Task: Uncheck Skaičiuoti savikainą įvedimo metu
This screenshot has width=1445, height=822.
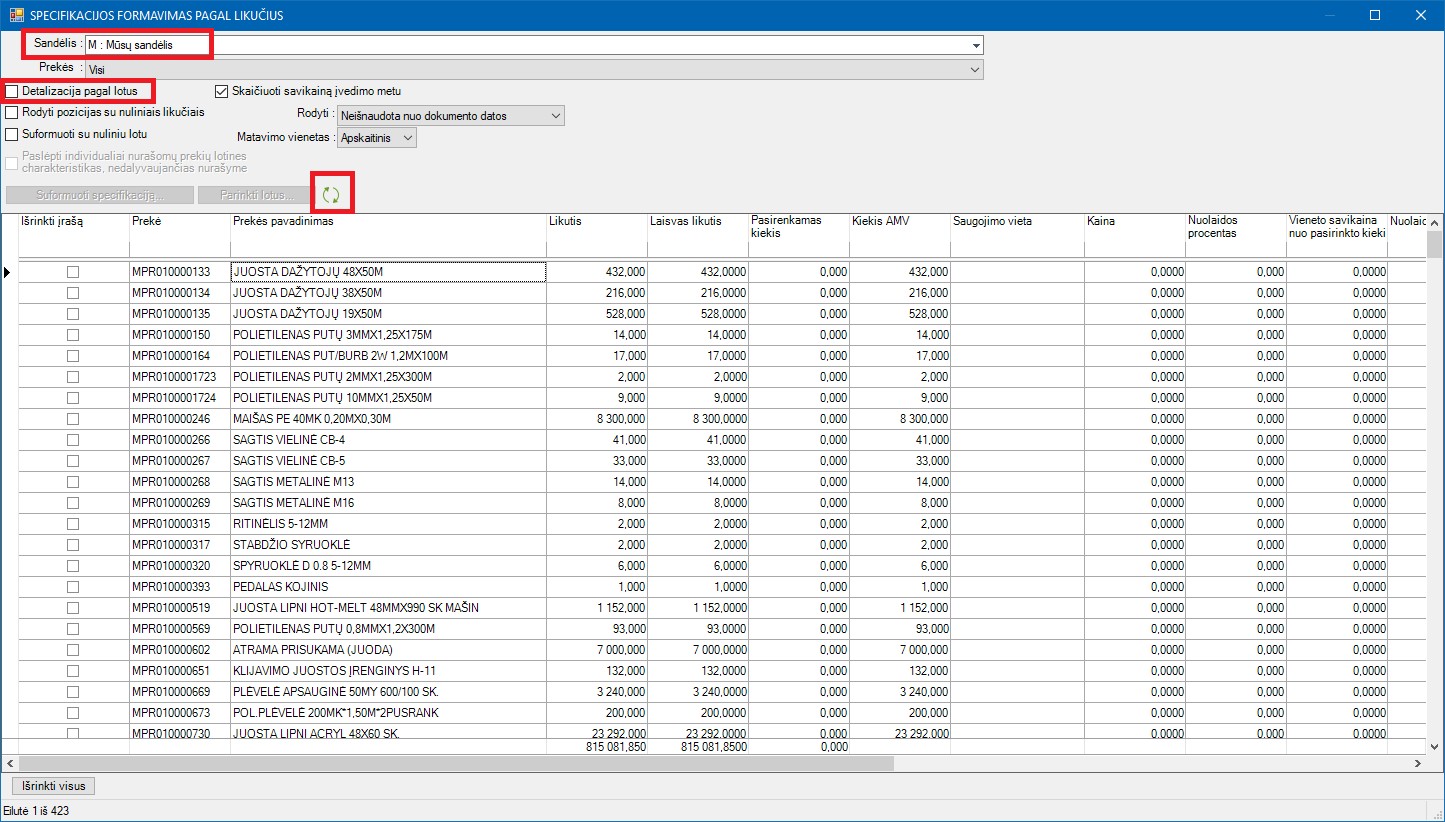Action: (x=223, y=91)
